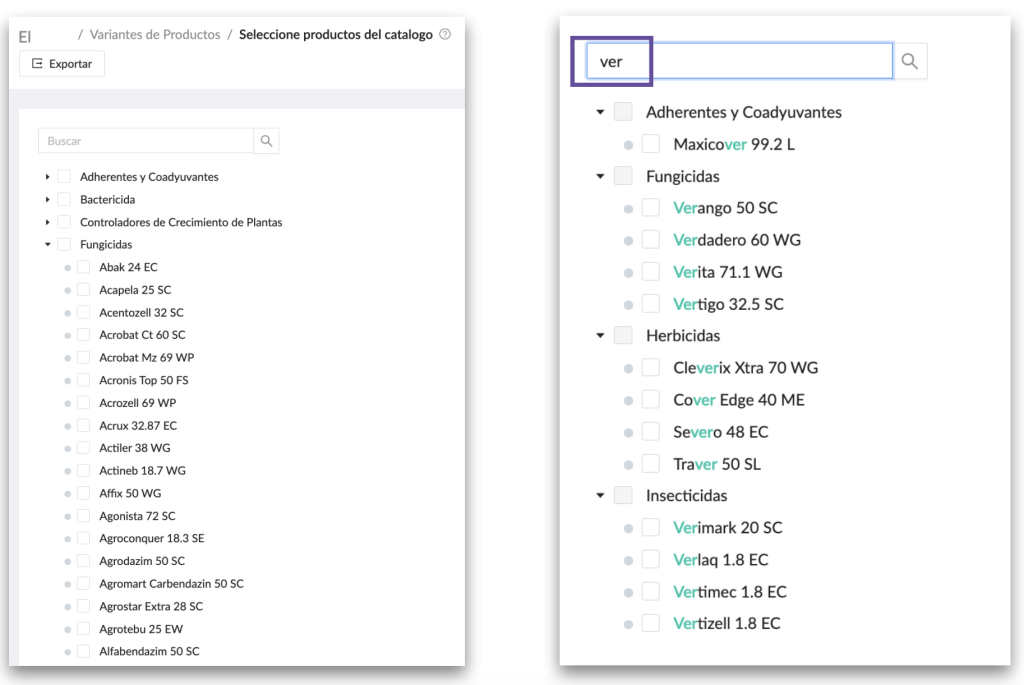Screen dimensions: 1024x685
Task: Focus the Buscar search input
Action: tap(146, 141)
